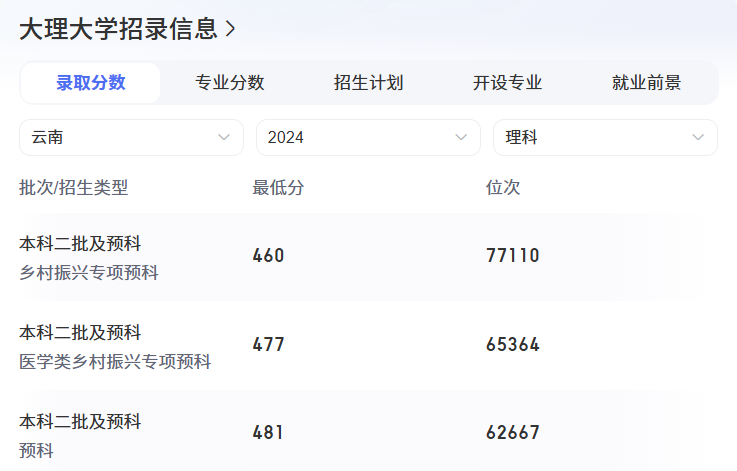Select the 乡村振兴专项预科 row label
737x471 pixels.
pos(89,273)
